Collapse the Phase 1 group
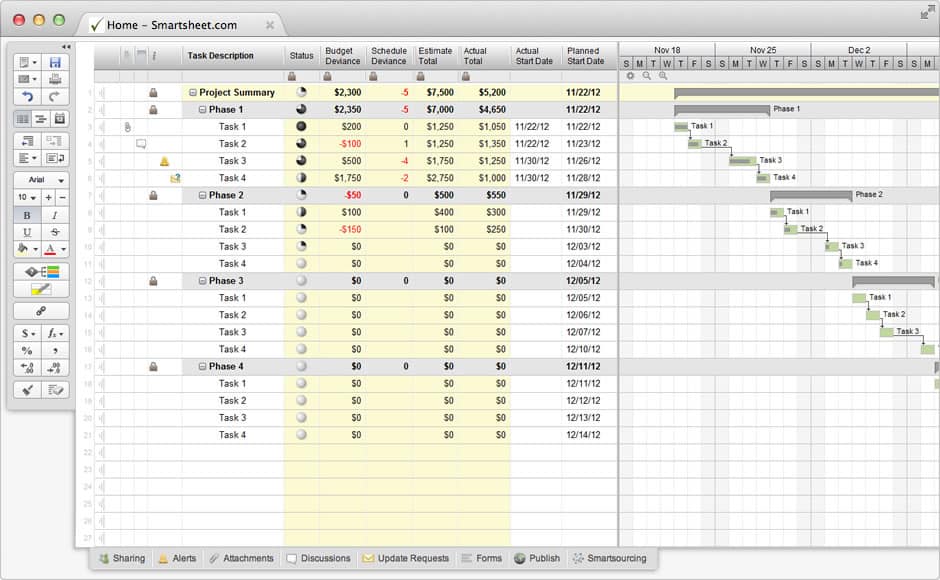 203,110
